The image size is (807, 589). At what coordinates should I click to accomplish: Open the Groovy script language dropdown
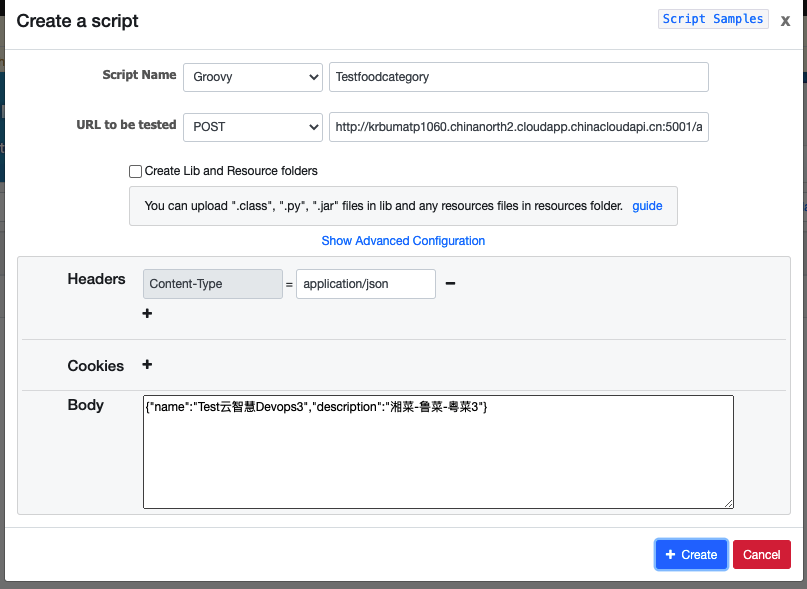coord(253,77)
